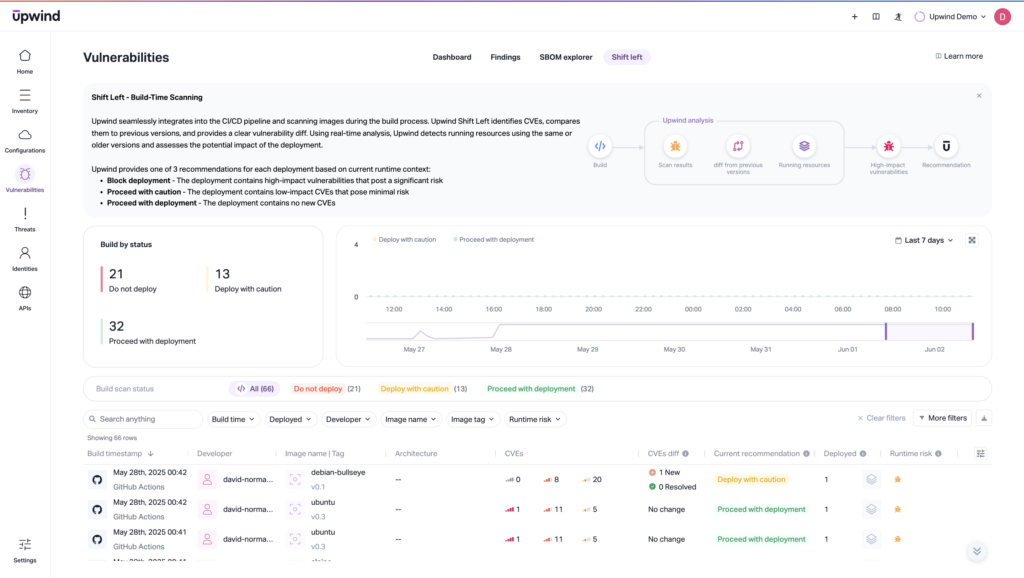Open the Runtime risk filter dropdown
The width and height of the screenshot is (1024, 578).
click(x=535, y=420)
